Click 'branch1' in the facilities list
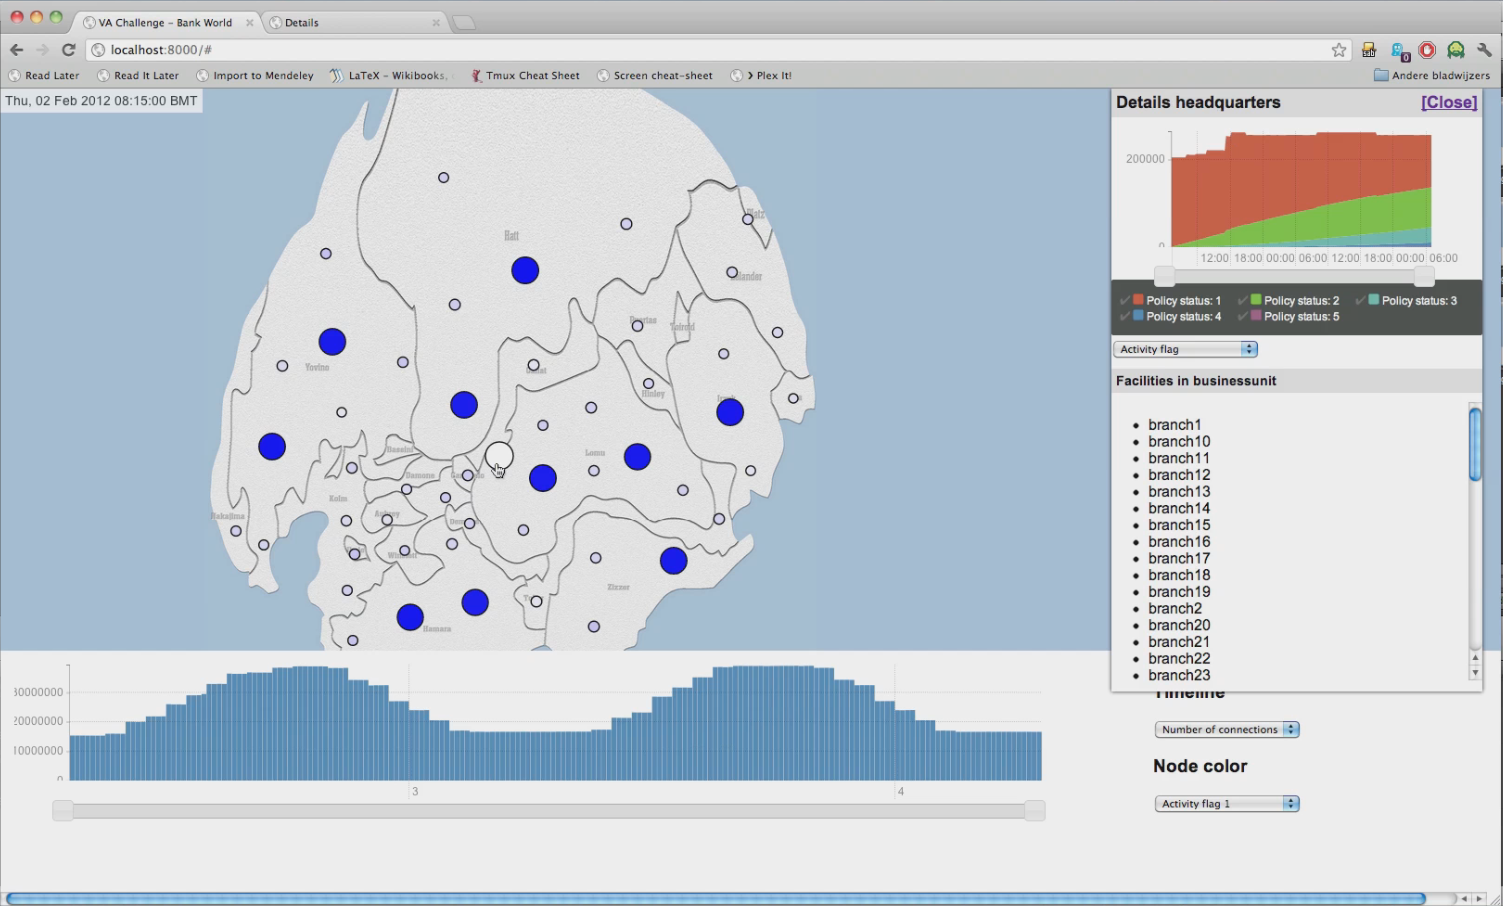Screen dimensions: 1503x906 [1175, 425]
